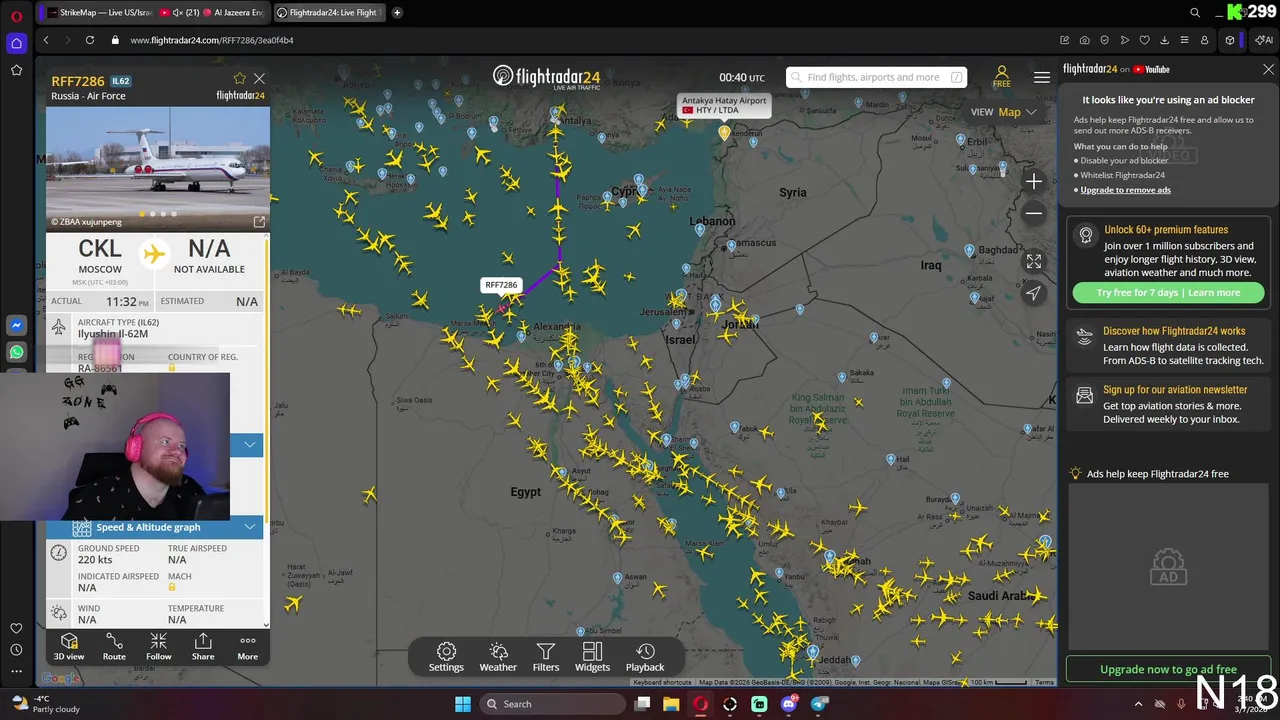The image size is (1280, 720).
Task: Click the IL62 aircraft type badge
Action: [x=120, y=81]
